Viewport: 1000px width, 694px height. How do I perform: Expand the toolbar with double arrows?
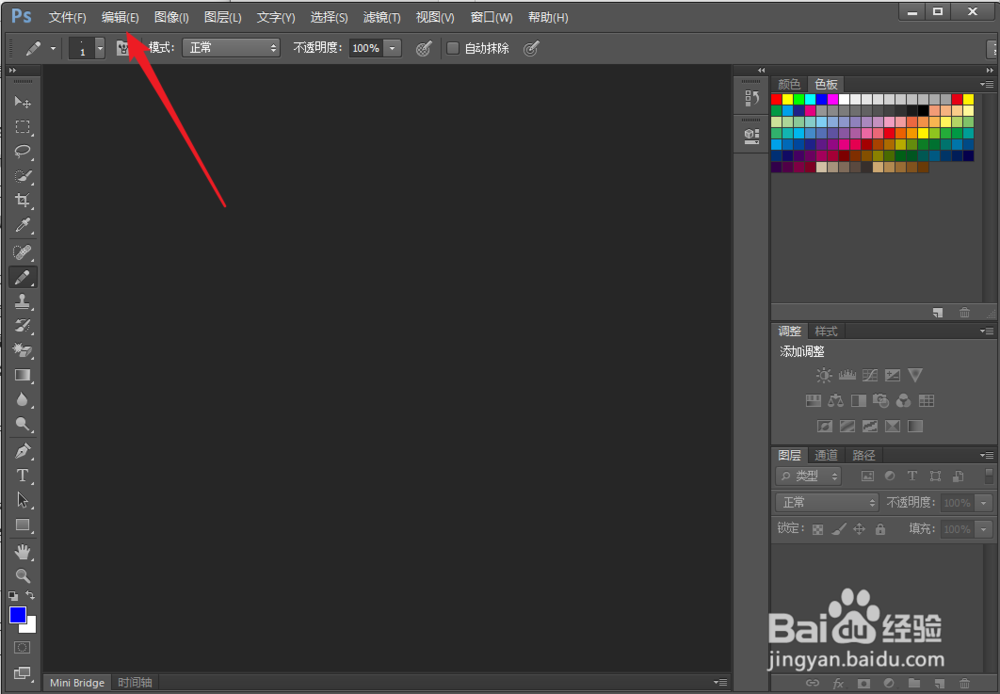[12, 70]
